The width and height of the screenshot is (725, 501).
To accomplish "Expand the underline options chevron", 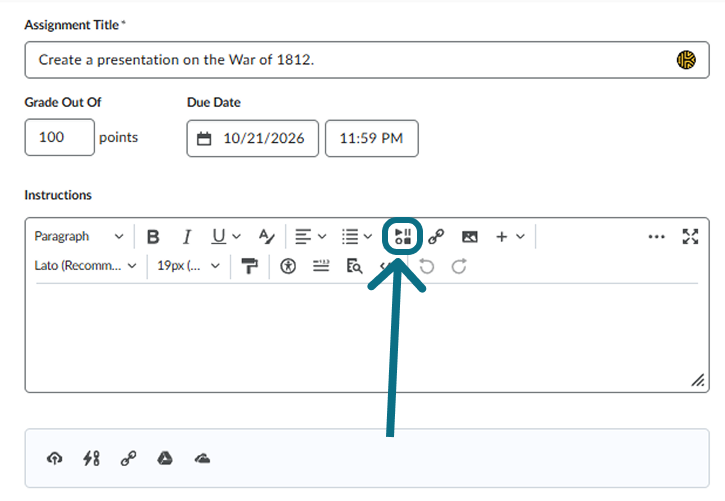I will [236, 237].
